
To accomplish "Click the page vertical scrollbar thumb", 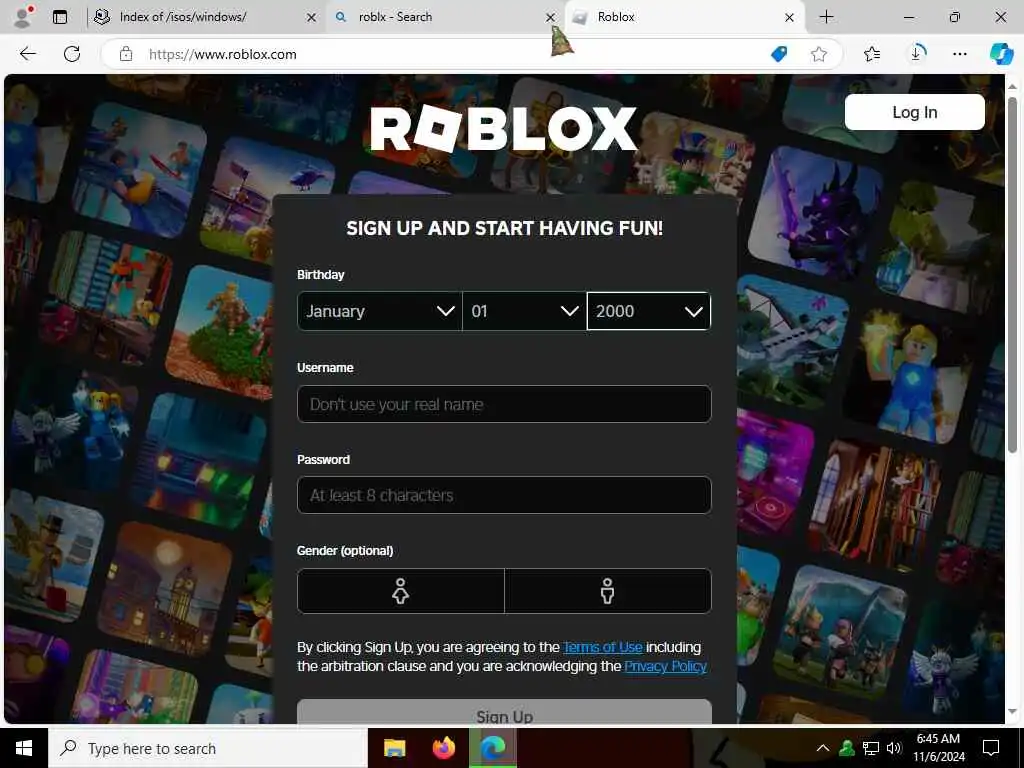I will tap(1012, 274).
